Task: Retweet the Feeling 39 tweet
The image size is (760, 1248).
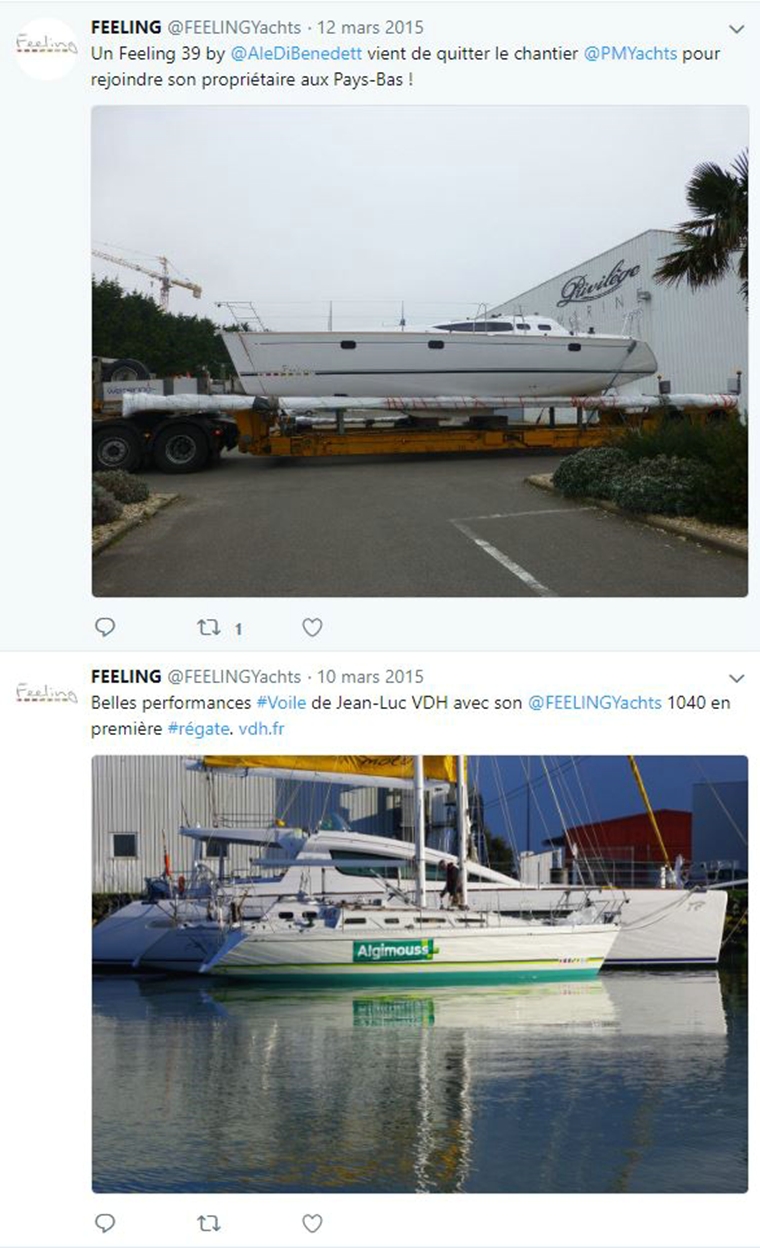Action: tap(209, 628)
